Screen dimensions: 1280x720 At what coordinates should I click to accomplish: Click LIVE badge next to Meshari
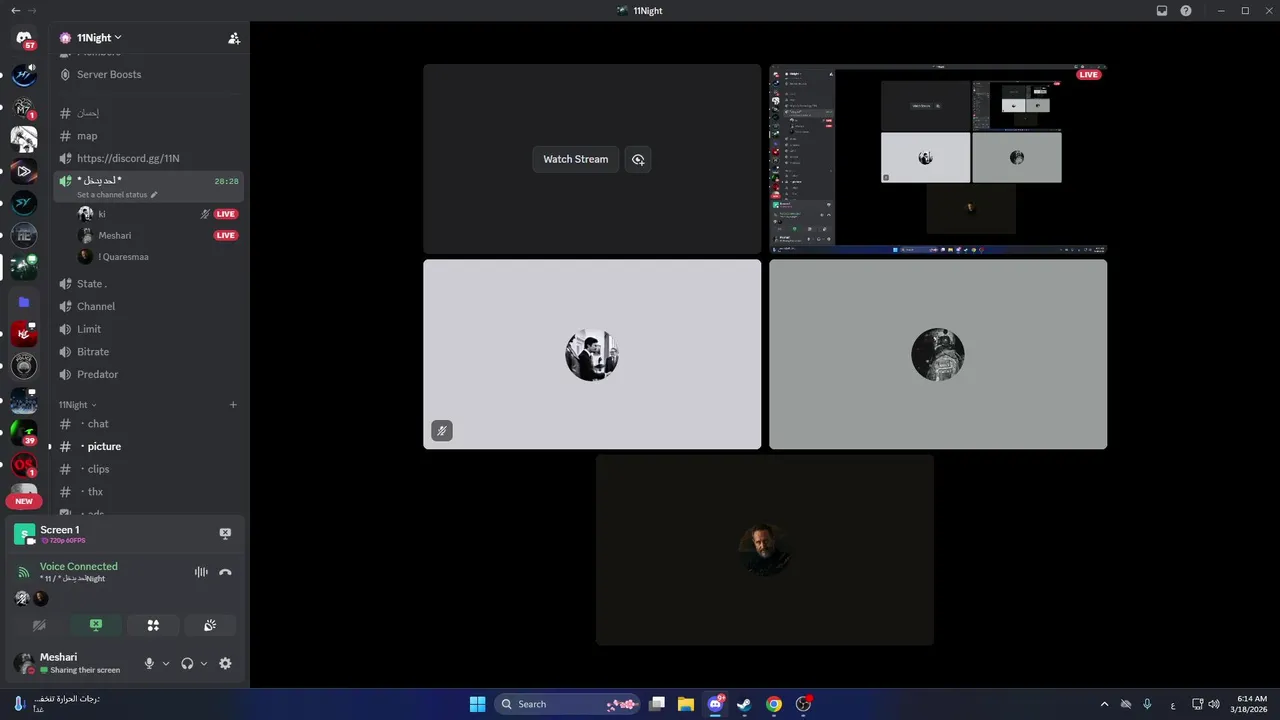tap(226, 236)
